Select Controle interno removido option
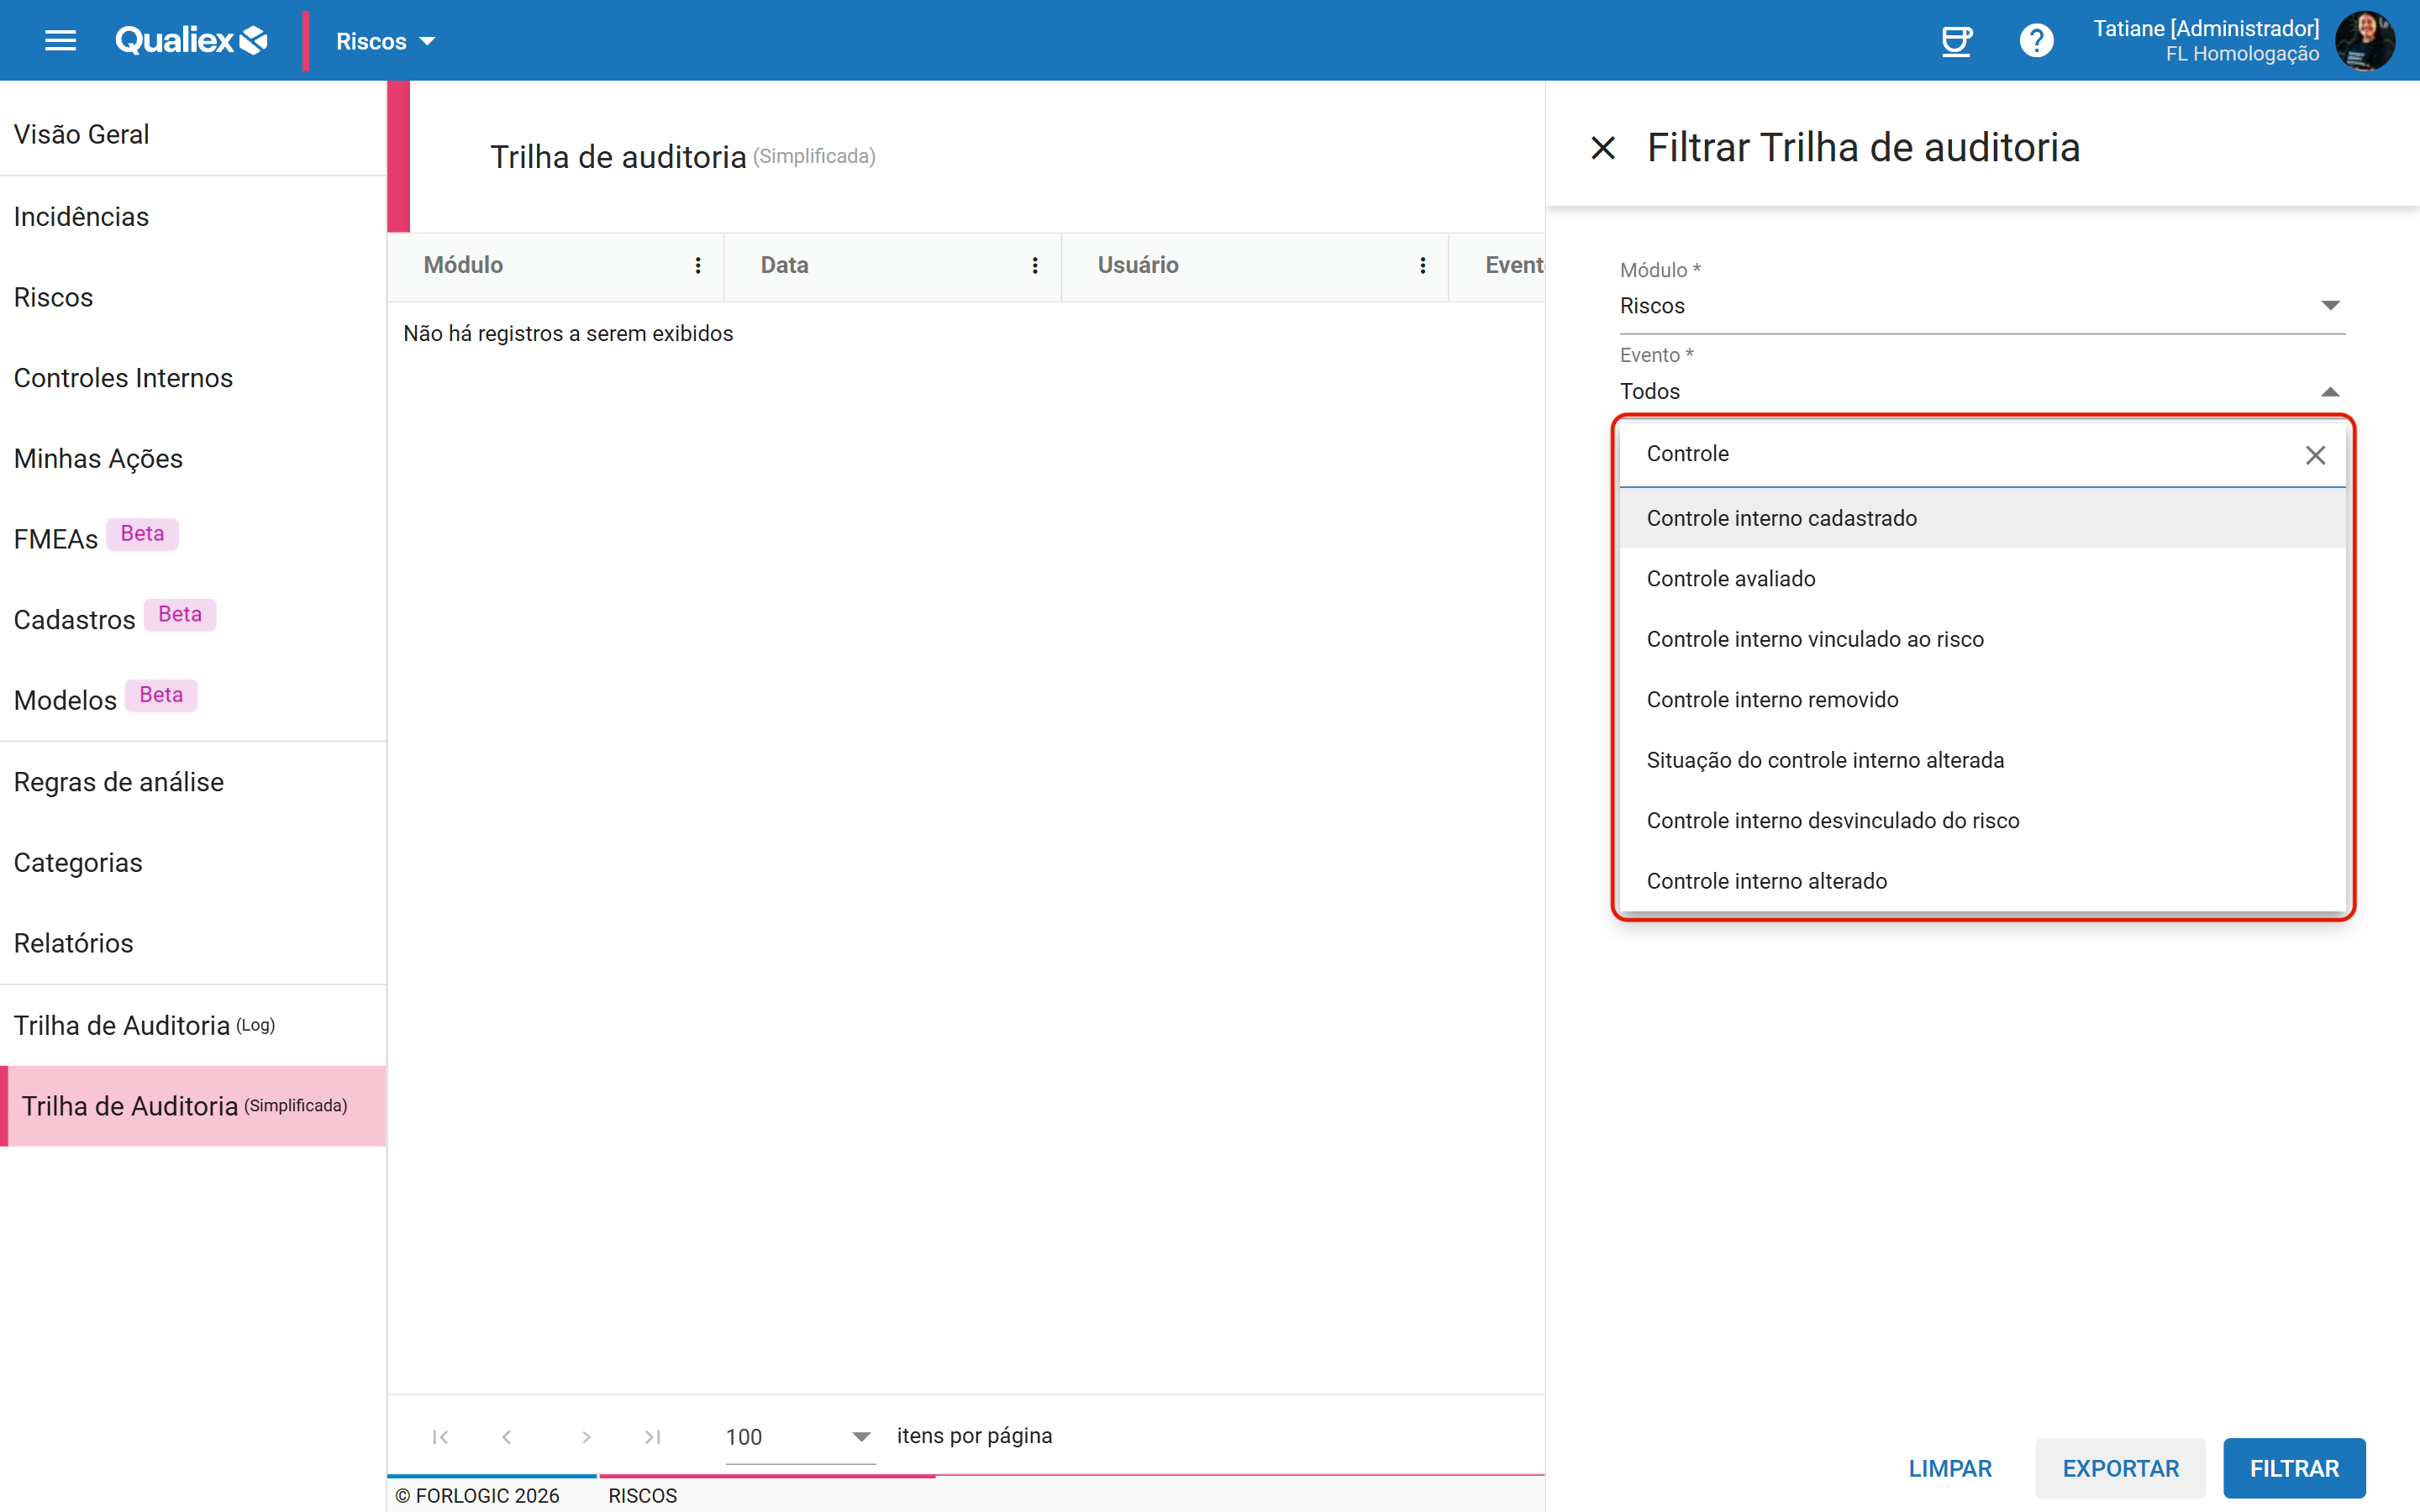Screen dimensions: 2420x1512 [1982, 700]
